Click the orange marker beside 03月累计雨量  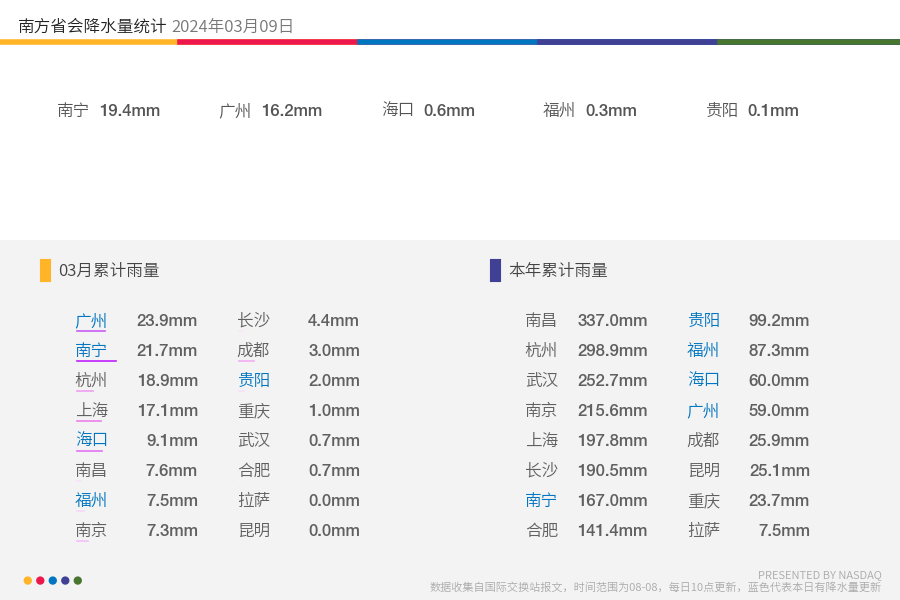[x=45, y=270]
